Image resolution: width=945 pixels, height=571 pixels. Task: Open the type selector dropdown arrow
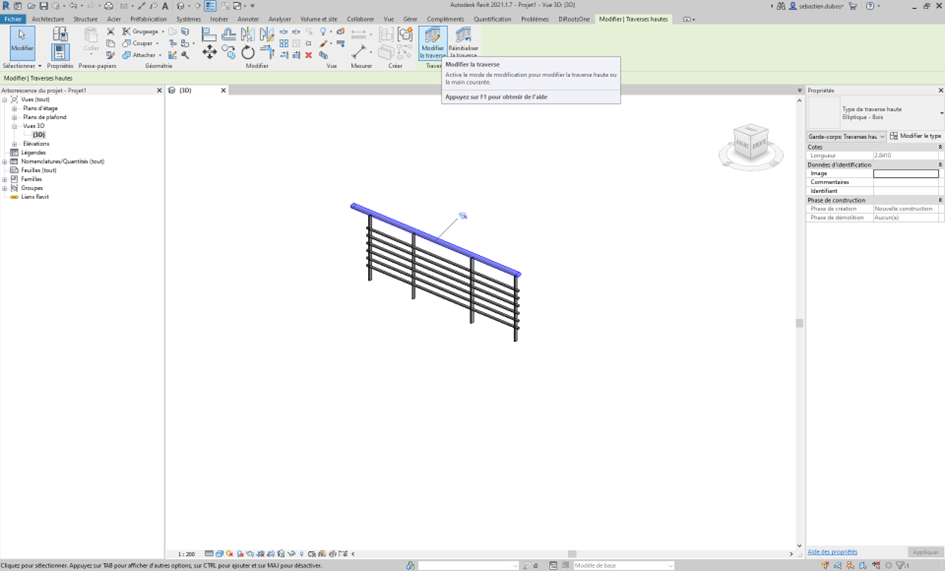(x=941, y=113)
